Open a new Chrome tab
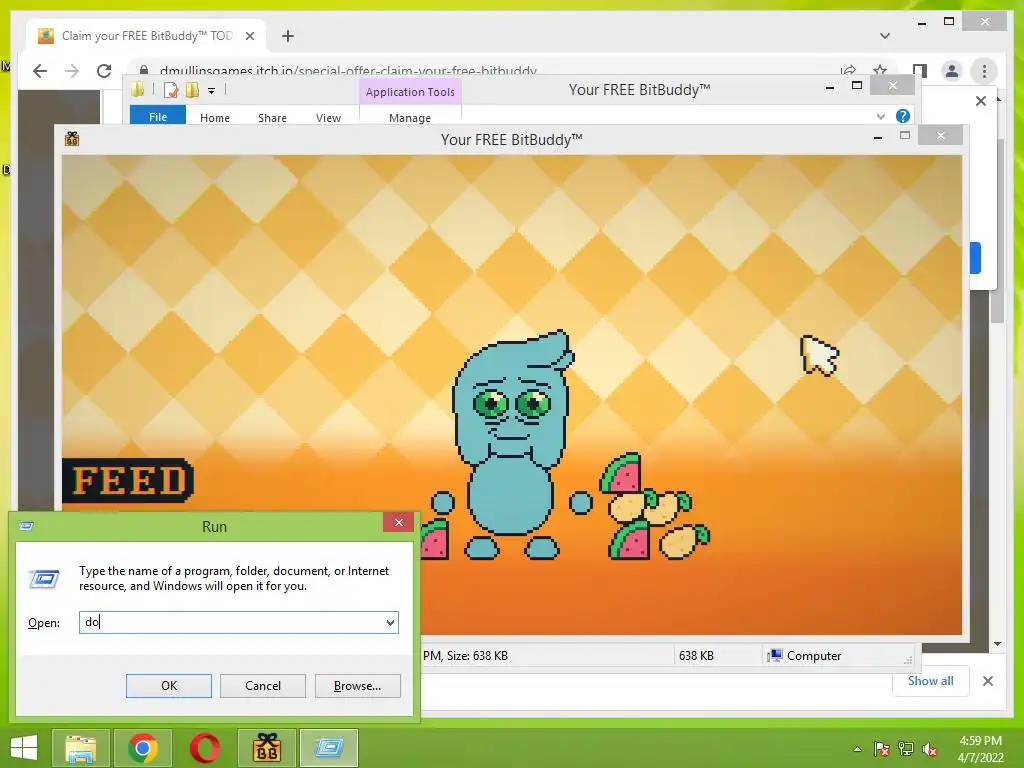Screen dimensions: 1024x768 point(288,36)
